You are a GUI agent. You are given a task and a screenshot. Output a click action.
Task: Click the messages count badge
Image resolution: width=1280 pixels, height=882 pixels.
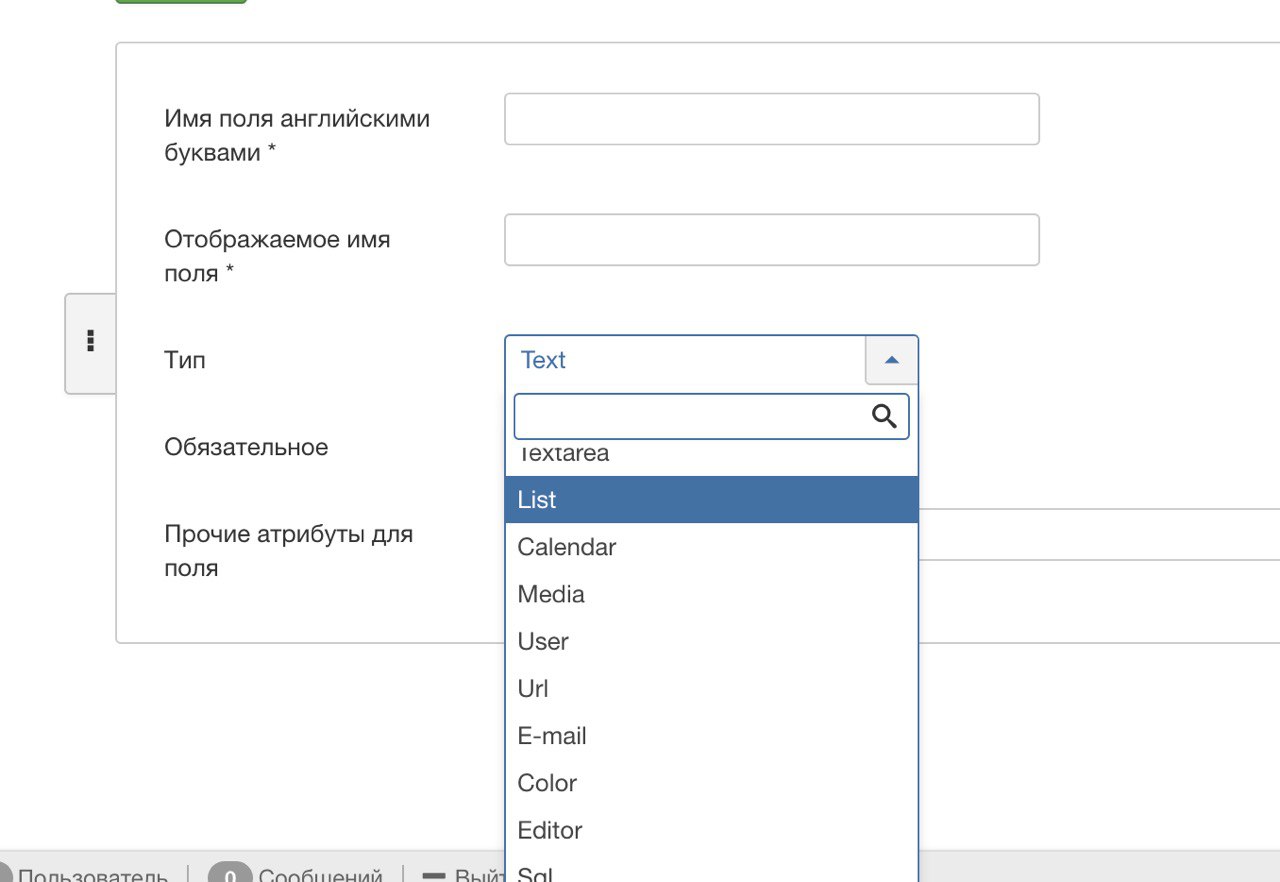[230, 876]
